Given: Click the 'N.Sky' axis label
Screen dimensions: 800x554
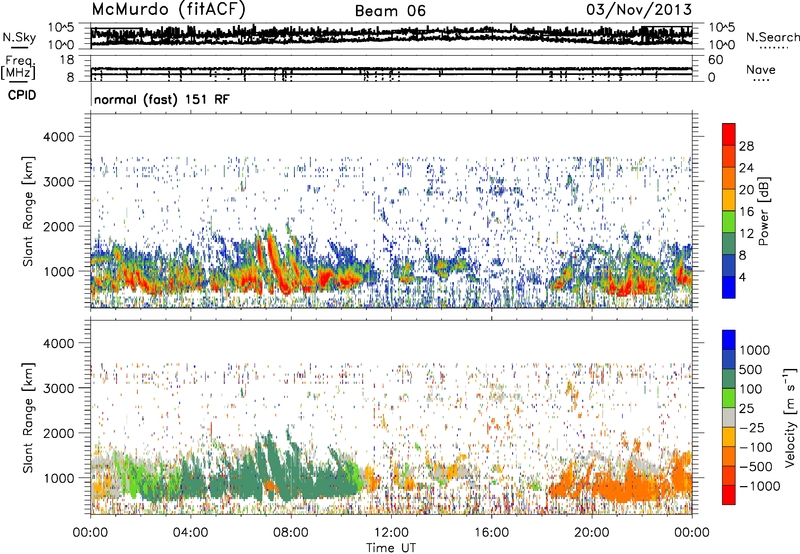Looking at the screenshot, I should [x=19, y=37].
